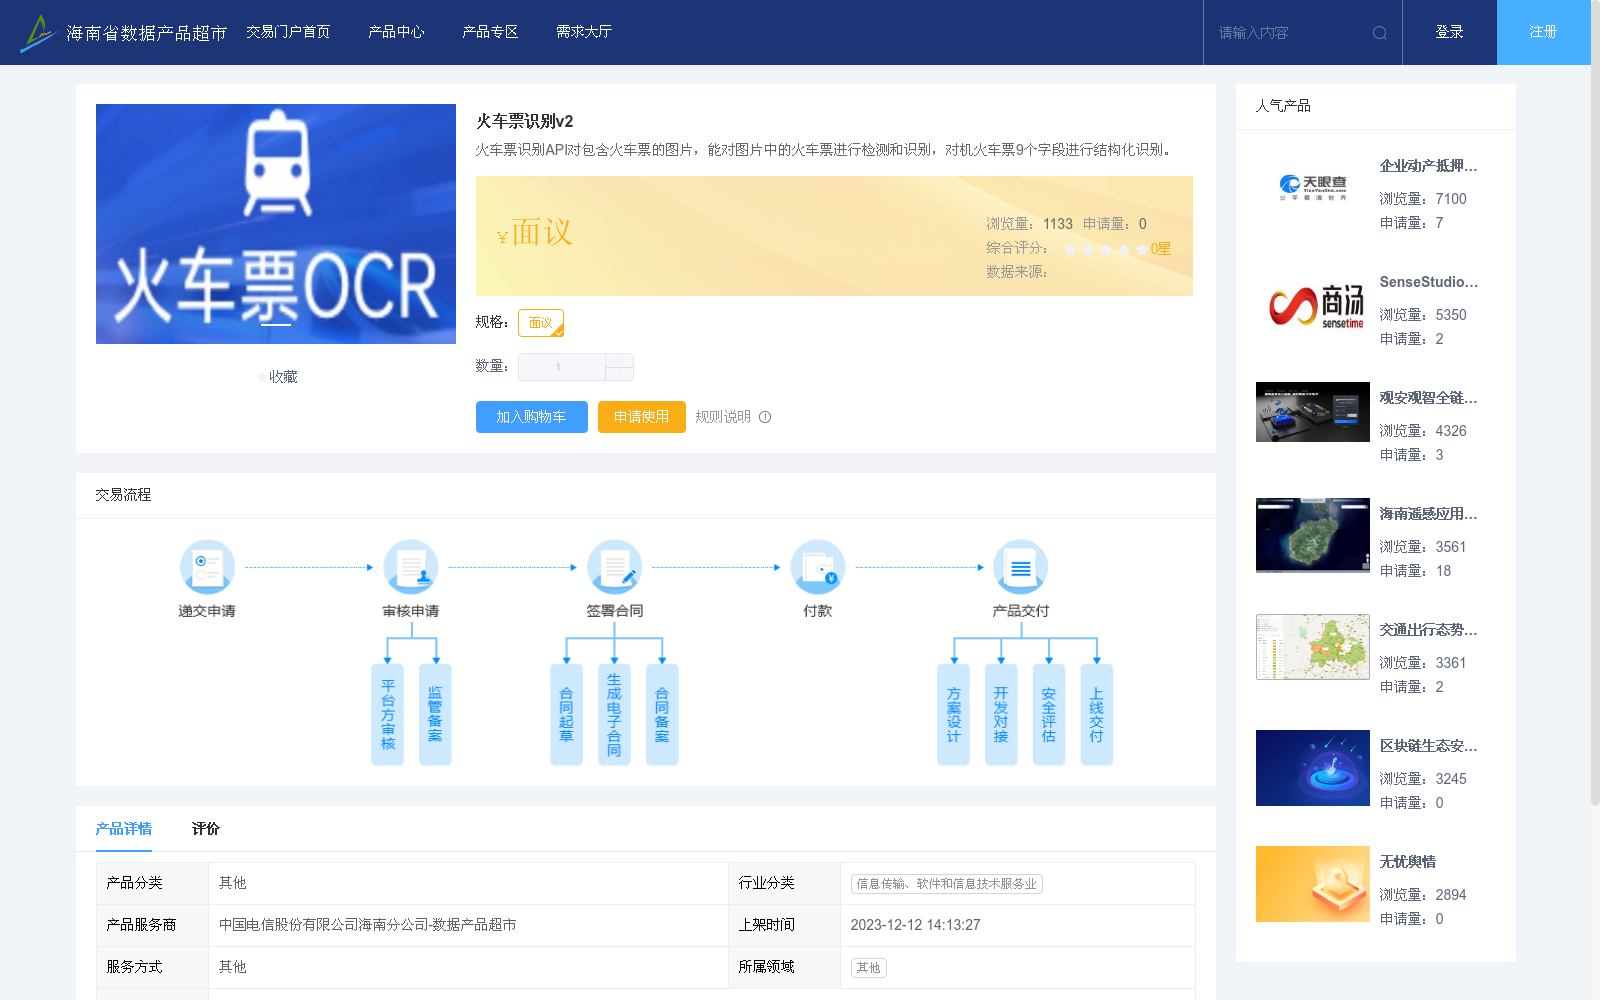The width and height of the screenshot is (1600, 1000).
Task: Open the 需求大厅 menu item
Action: click(584, 32)
